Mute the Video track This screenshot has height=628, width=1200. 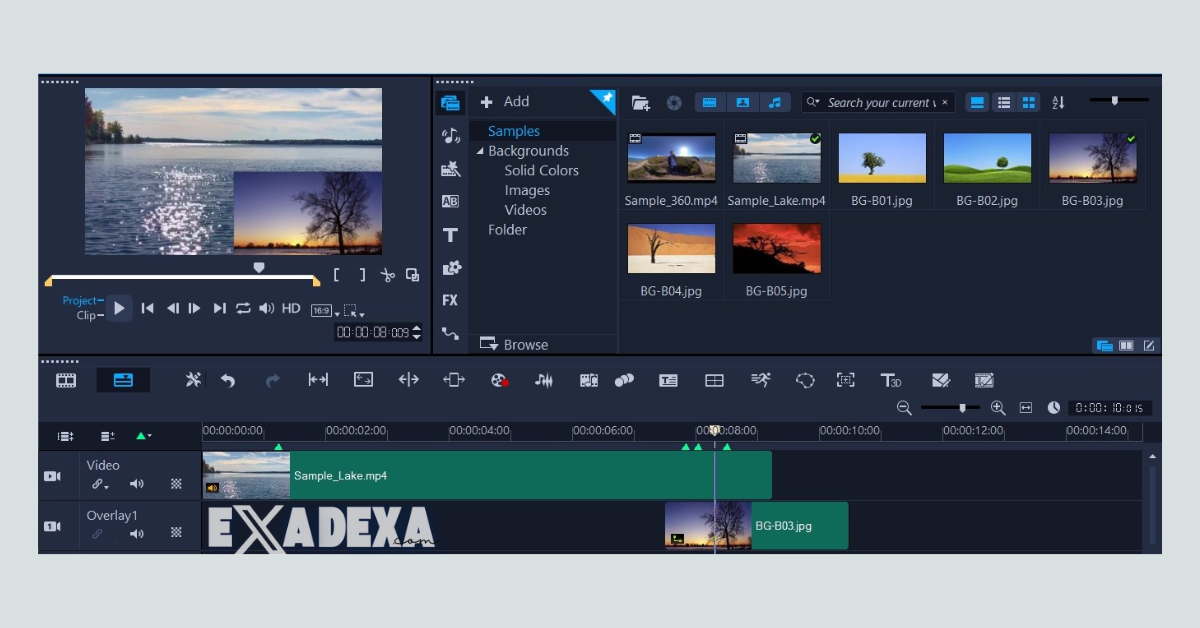137,484
